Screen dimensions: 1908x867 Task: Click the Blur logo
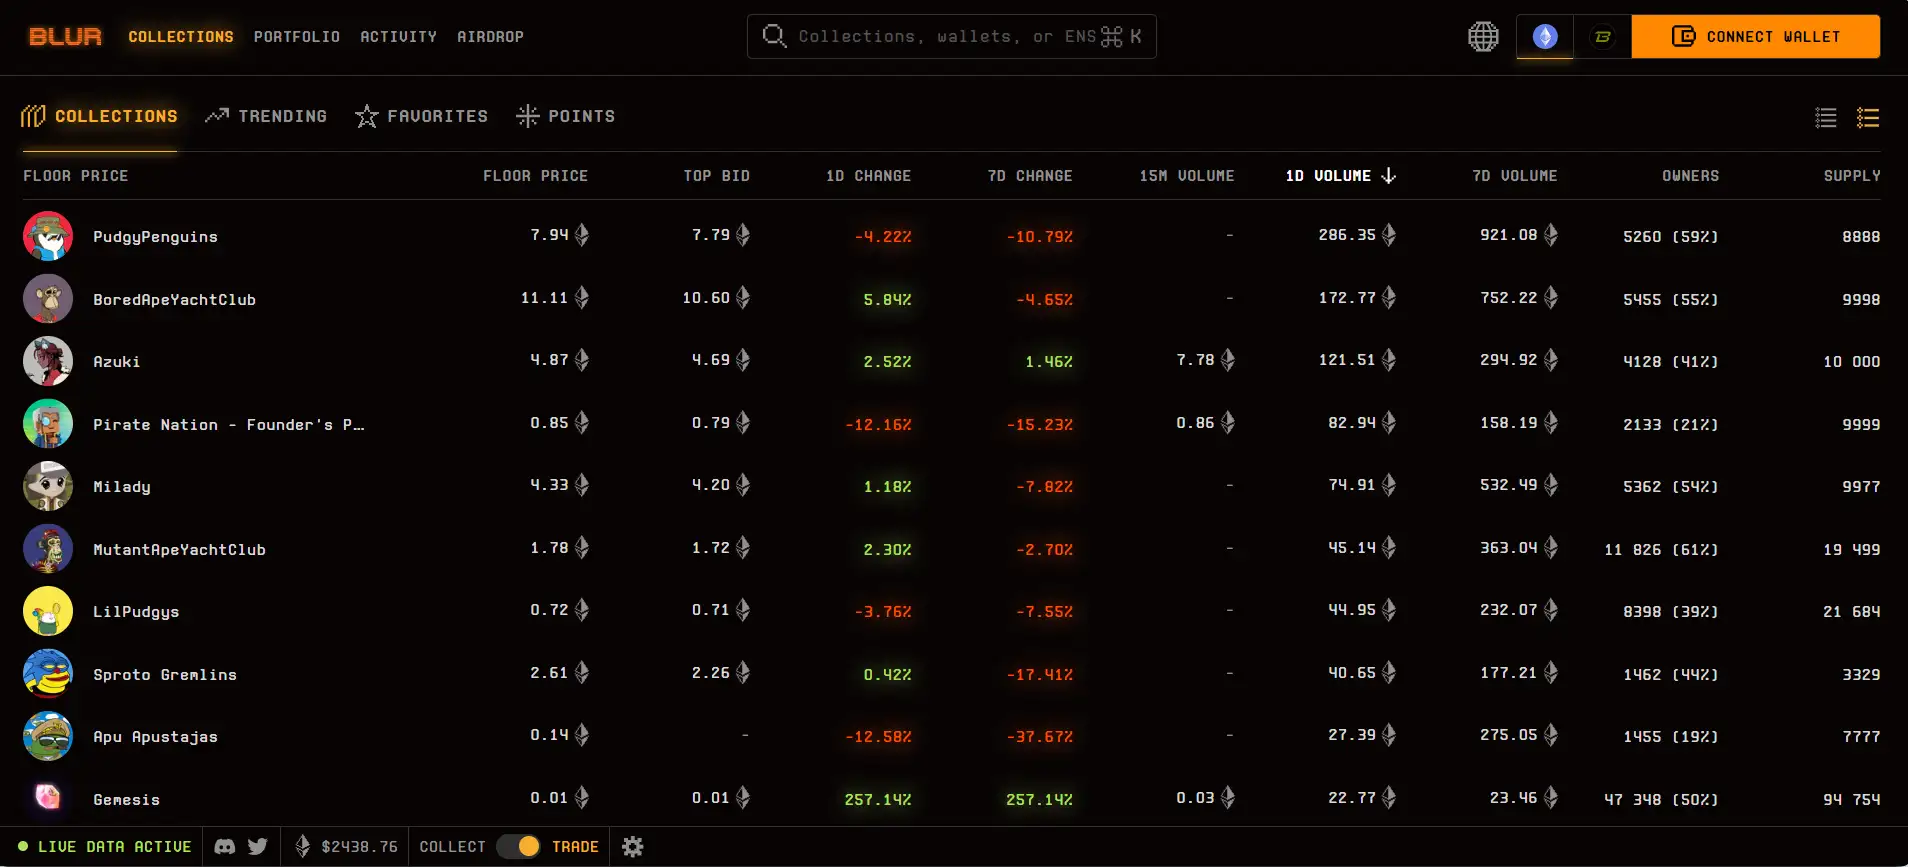coord(65,37)
